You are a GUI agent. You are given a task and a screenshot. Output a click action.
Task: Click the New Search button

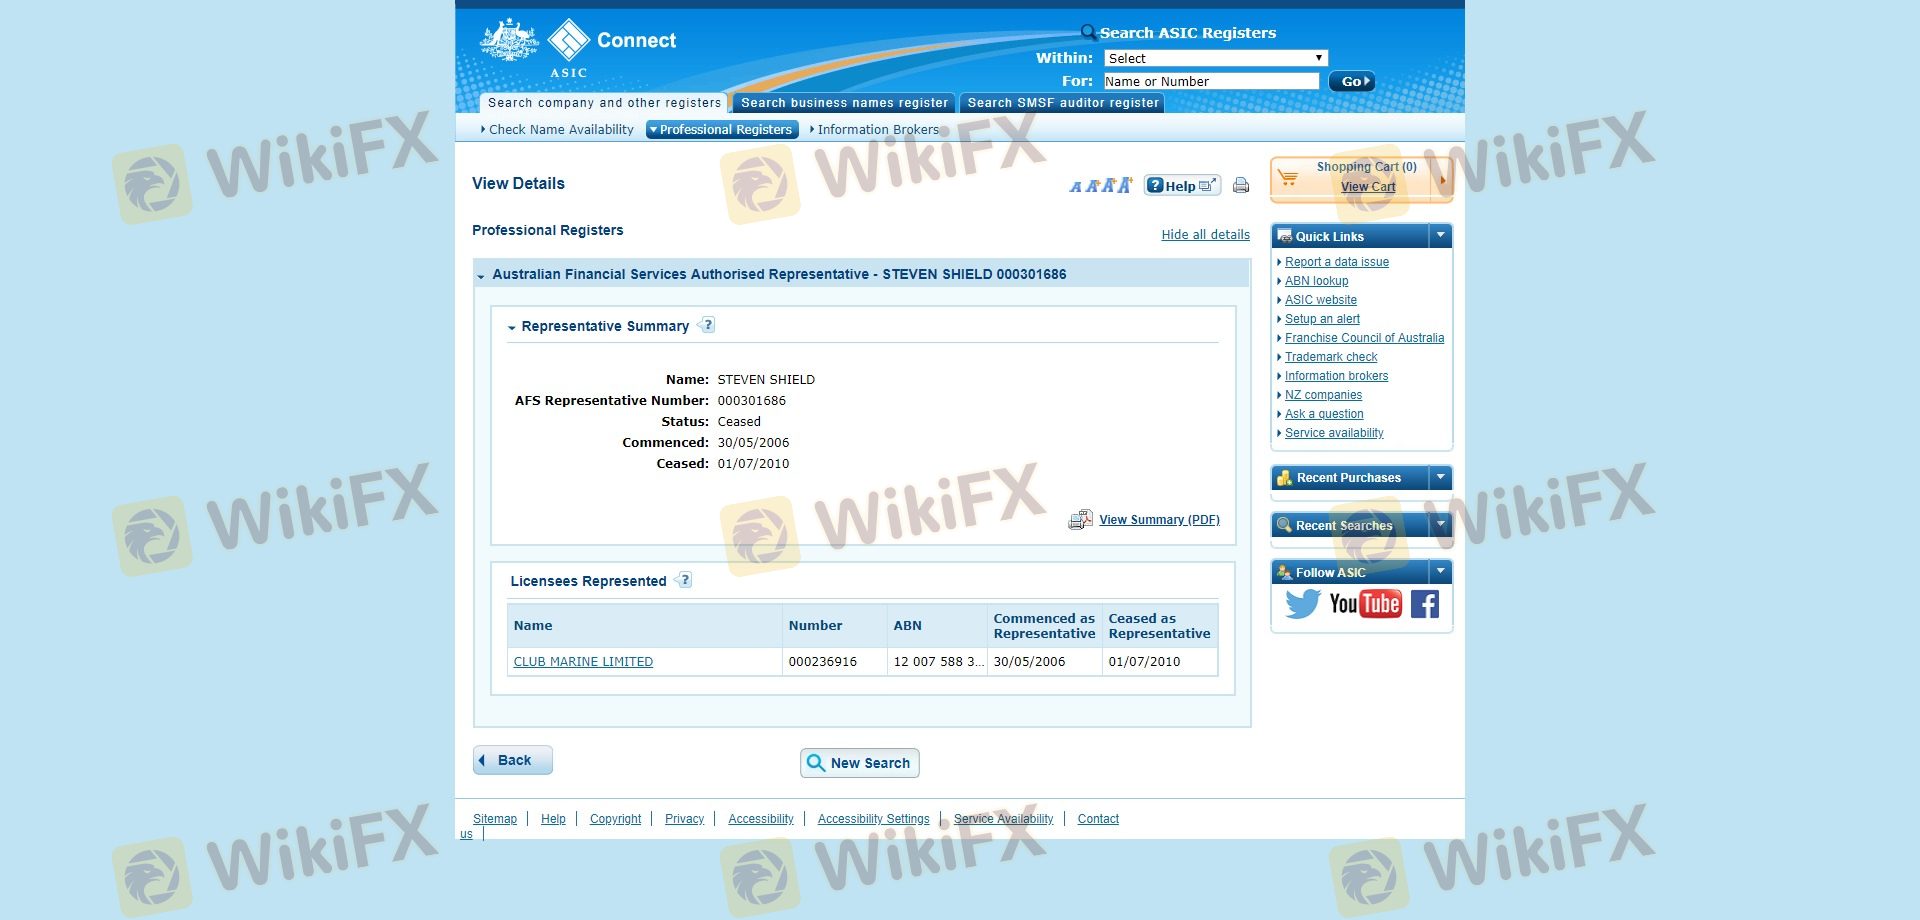click(x=859, y=763)
